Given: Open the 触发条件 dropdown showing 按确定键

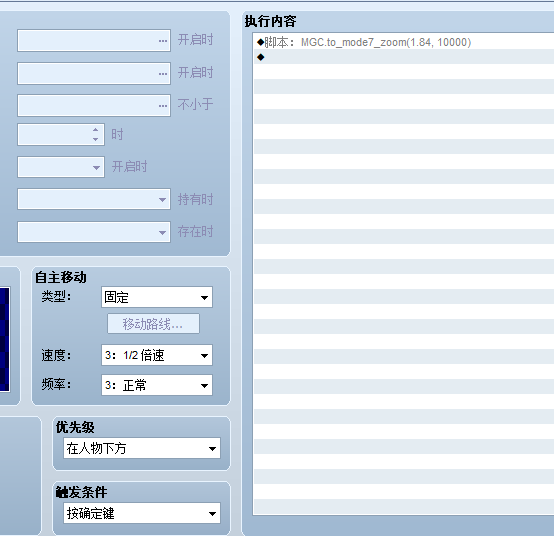Looking at the screenshot, I should tap(142, 513).
